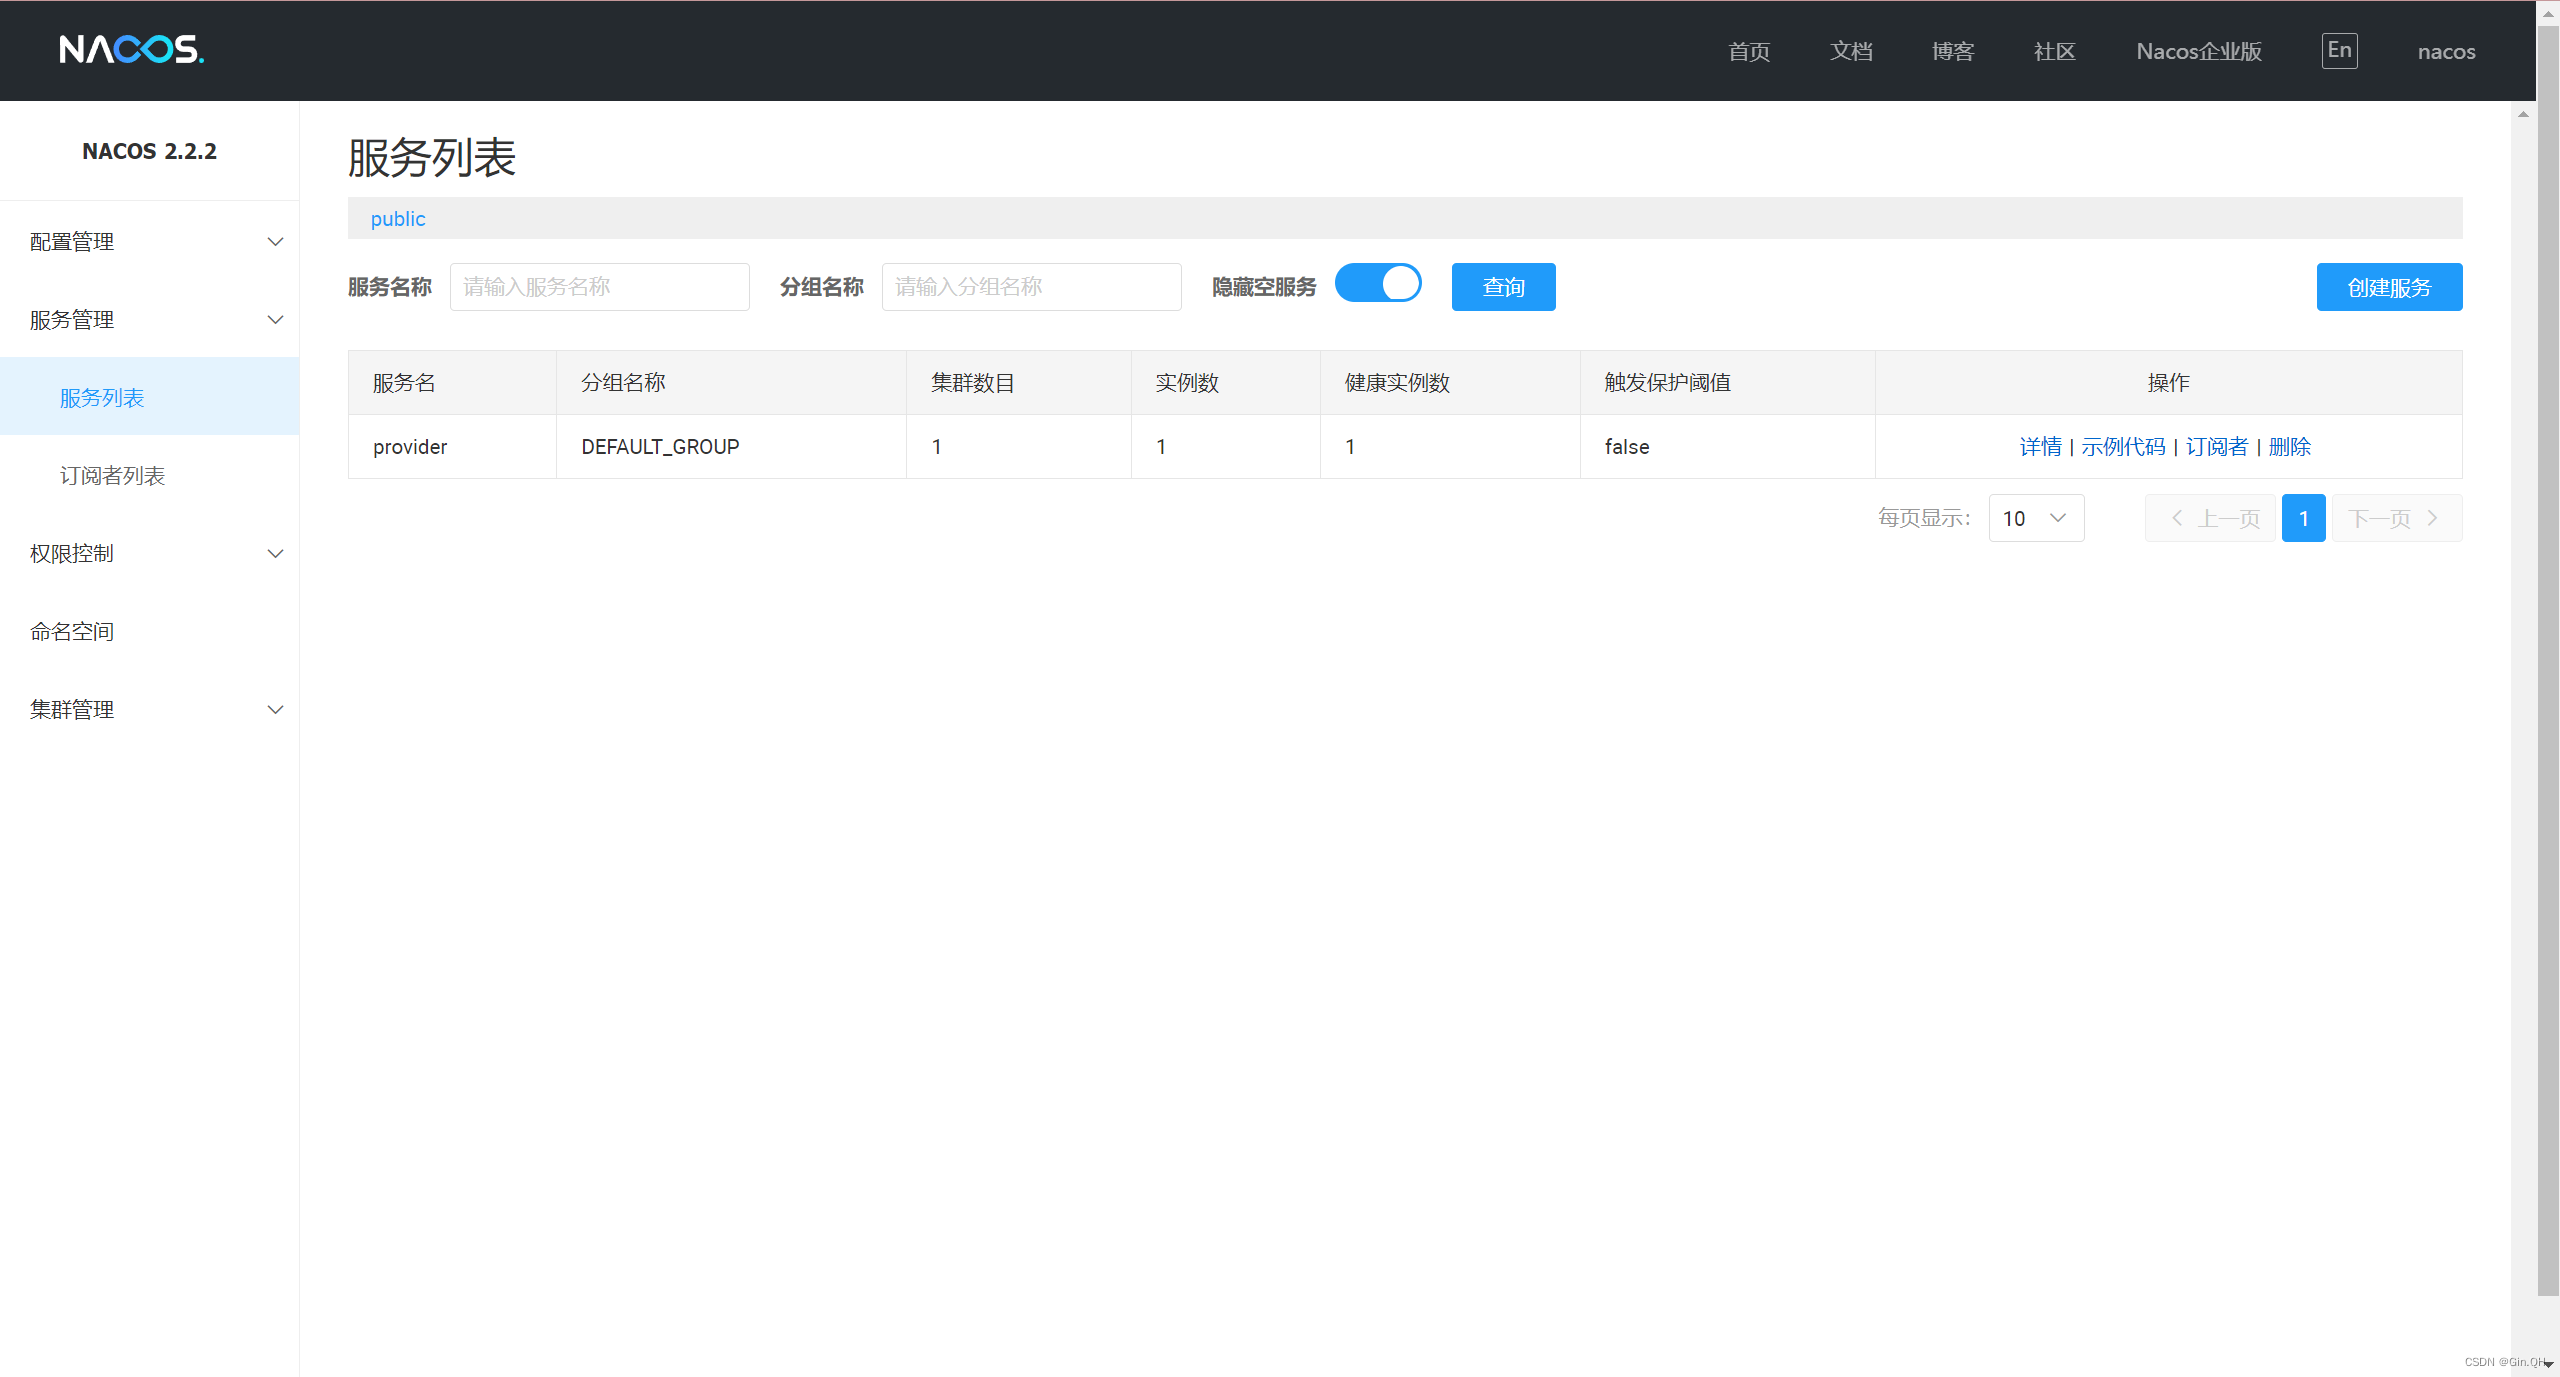Click the 集群数目 column header

1018,383
